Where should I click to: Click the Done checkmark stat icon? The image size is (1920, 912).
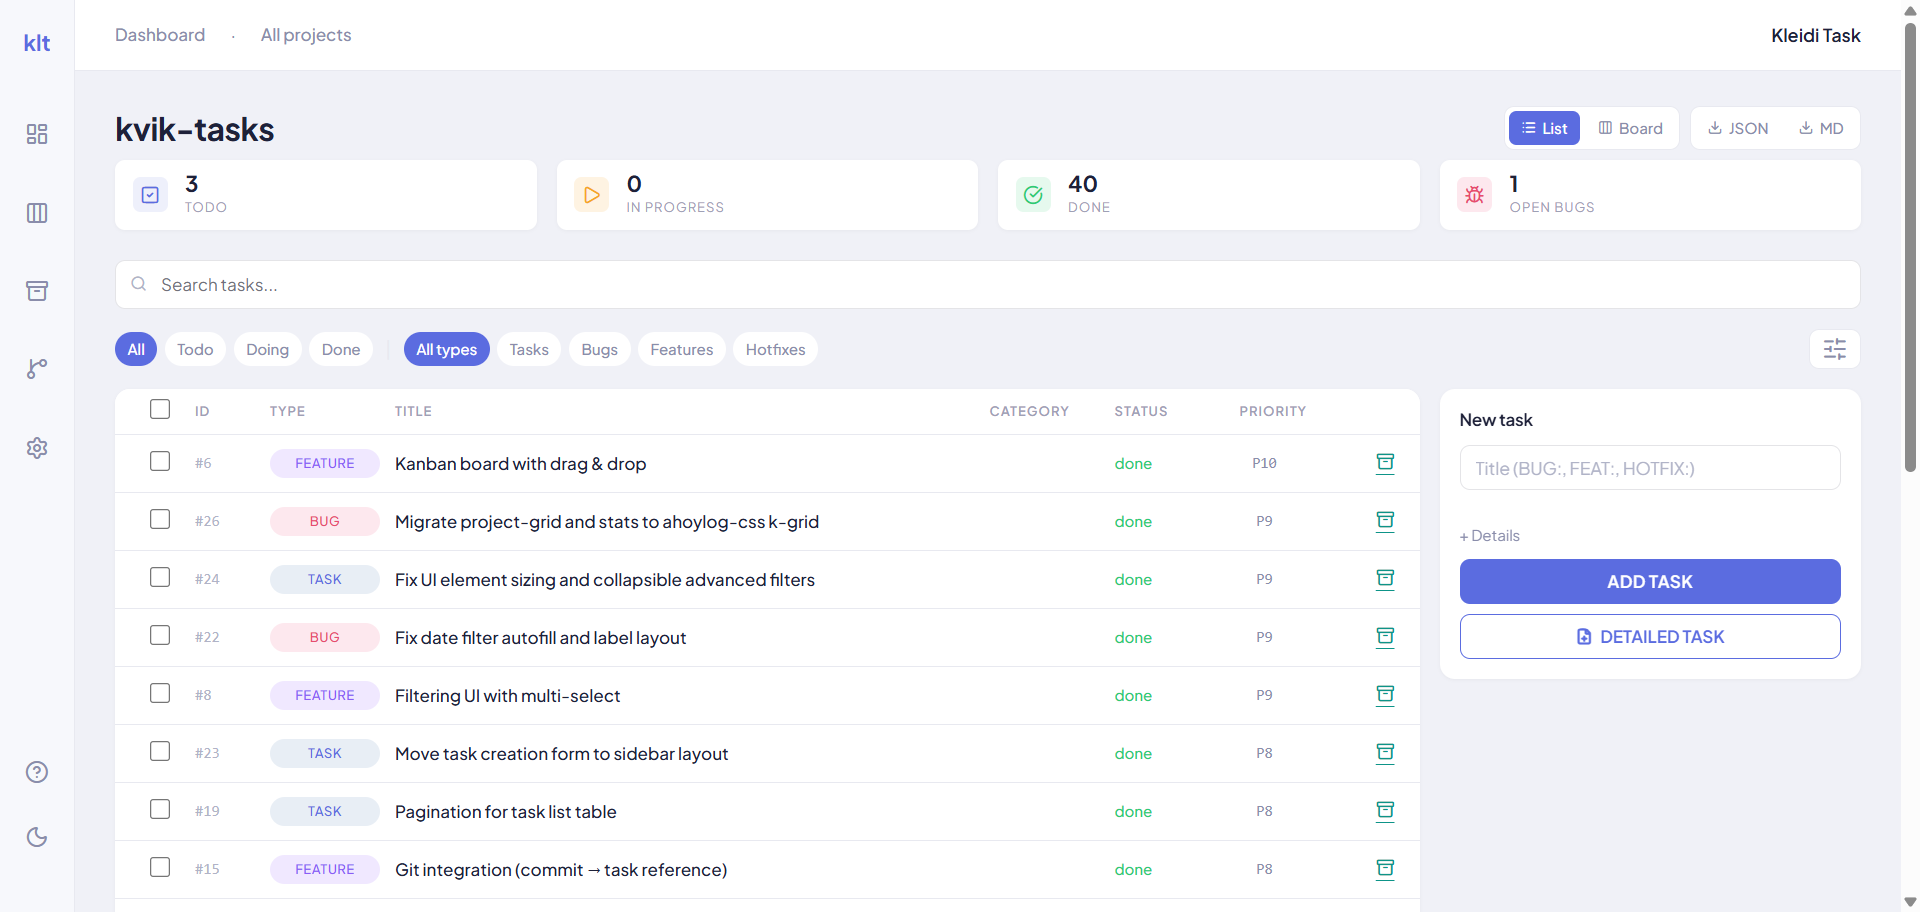click(1033, 195)
